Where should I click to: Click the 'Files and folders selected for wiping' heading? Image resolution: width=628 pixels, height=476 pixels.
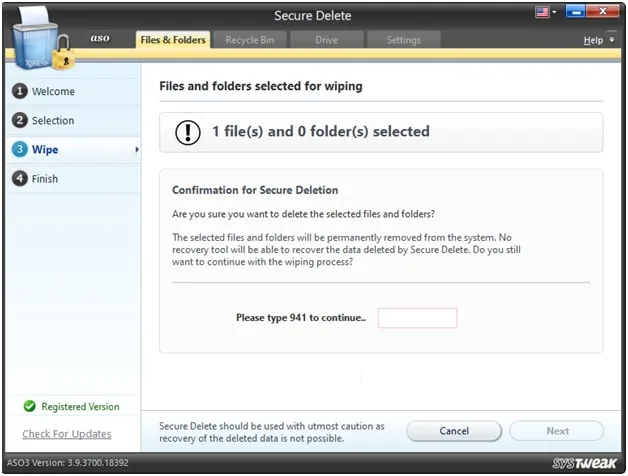point(261,86)
